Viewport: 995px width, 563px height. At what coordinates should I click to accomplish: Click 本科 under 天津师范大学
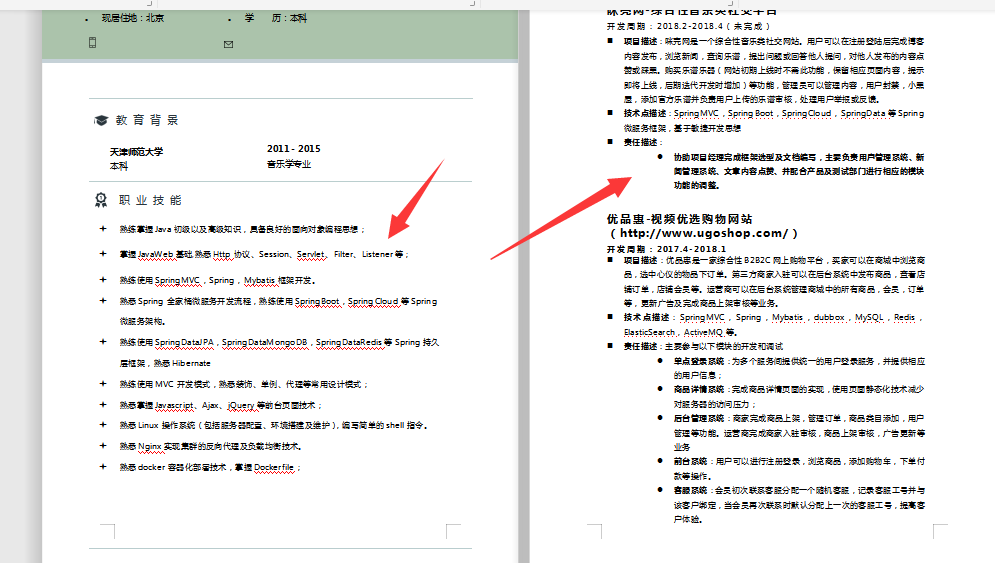[119, 166]
